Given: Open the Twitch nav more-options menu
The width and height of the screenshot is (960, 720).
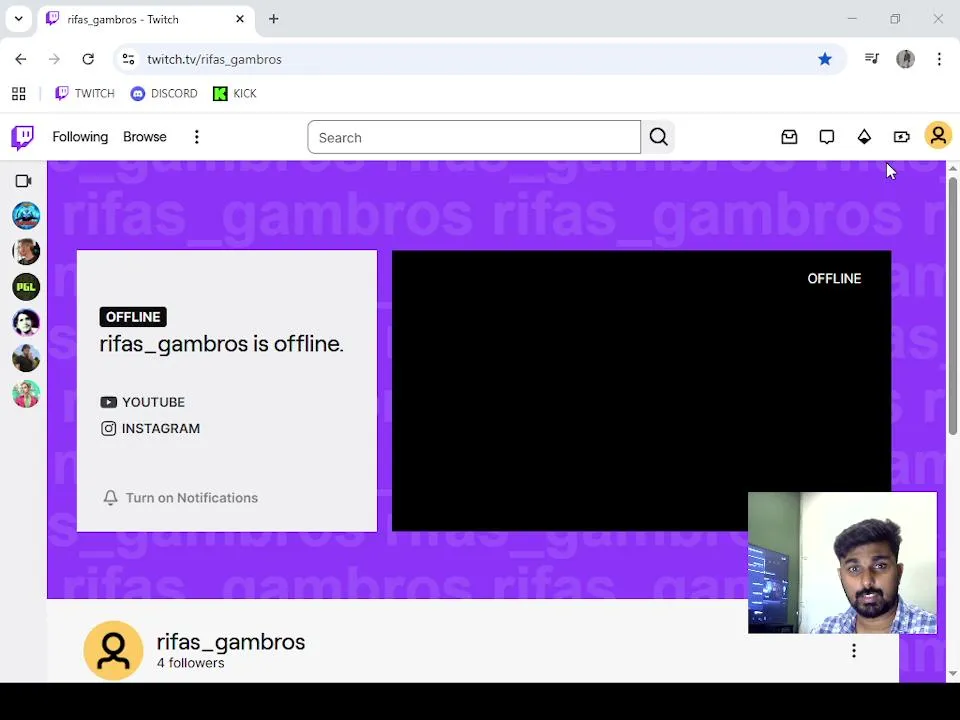Looking at the screenshot, I should tap(197, 137).
